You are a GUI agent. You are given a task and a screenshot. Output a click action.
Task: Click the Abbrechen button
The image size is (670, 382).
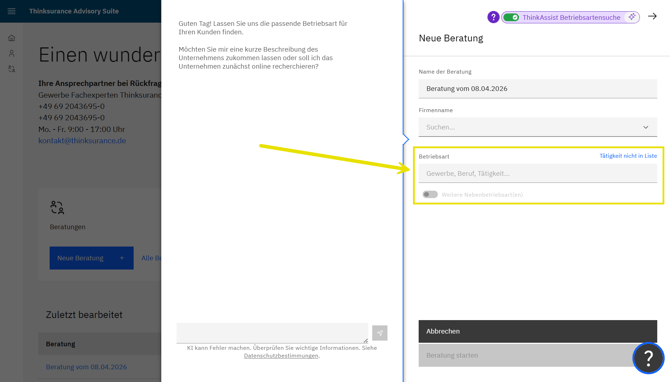538,331
